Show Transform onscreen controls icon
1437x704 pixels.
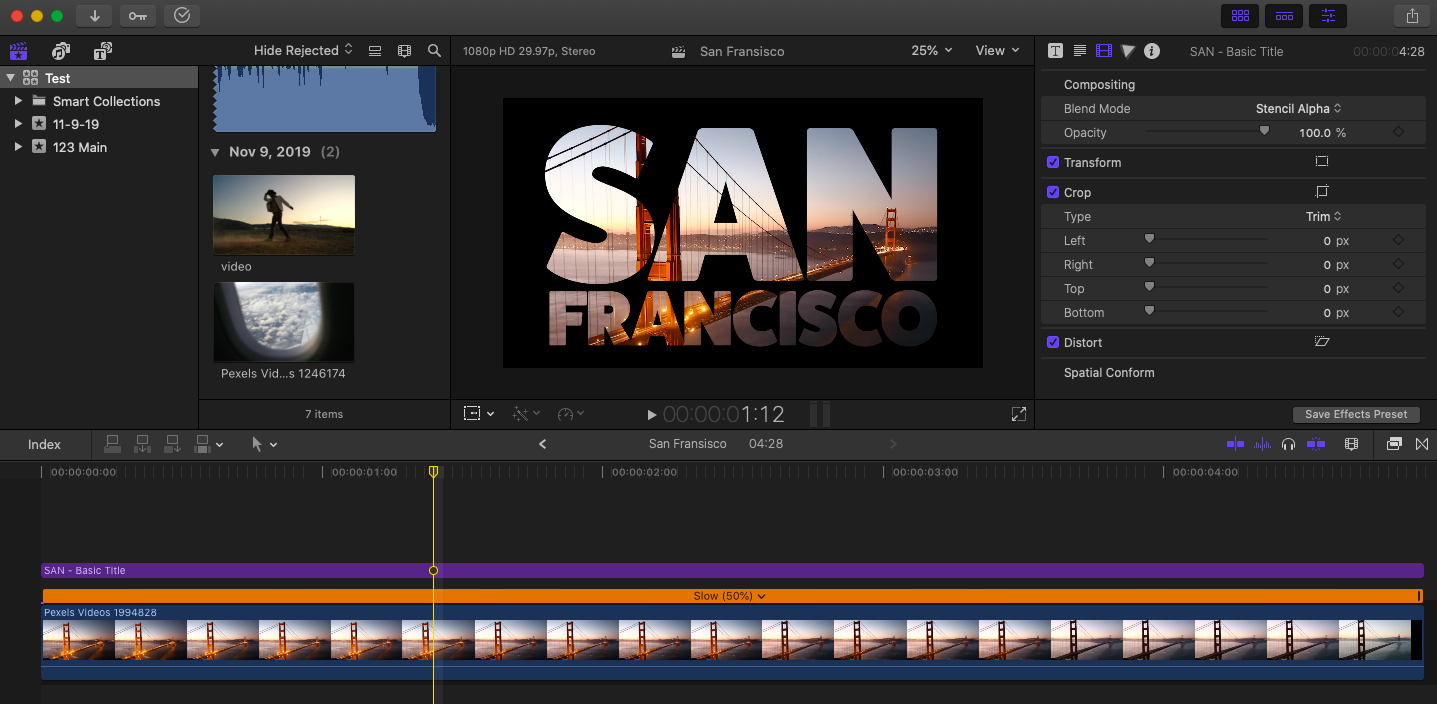tap(1322, 161)
